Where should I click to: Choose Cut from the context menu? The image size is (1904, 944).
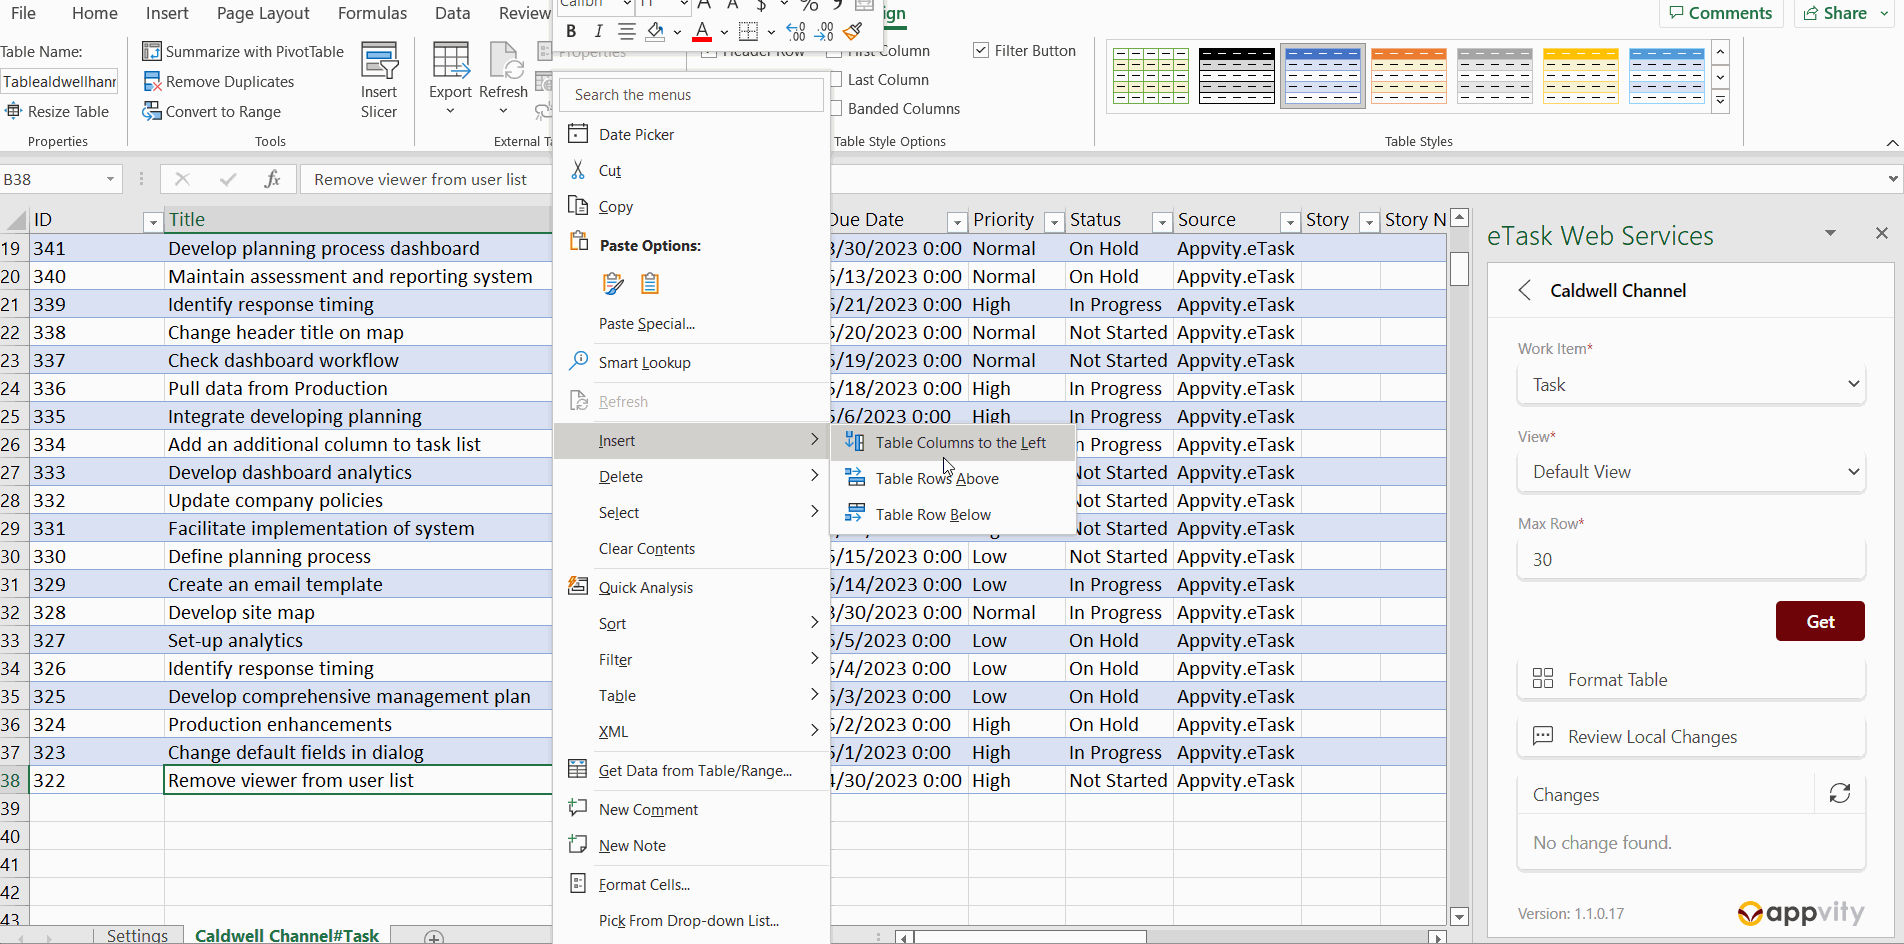tap(610, 171)
